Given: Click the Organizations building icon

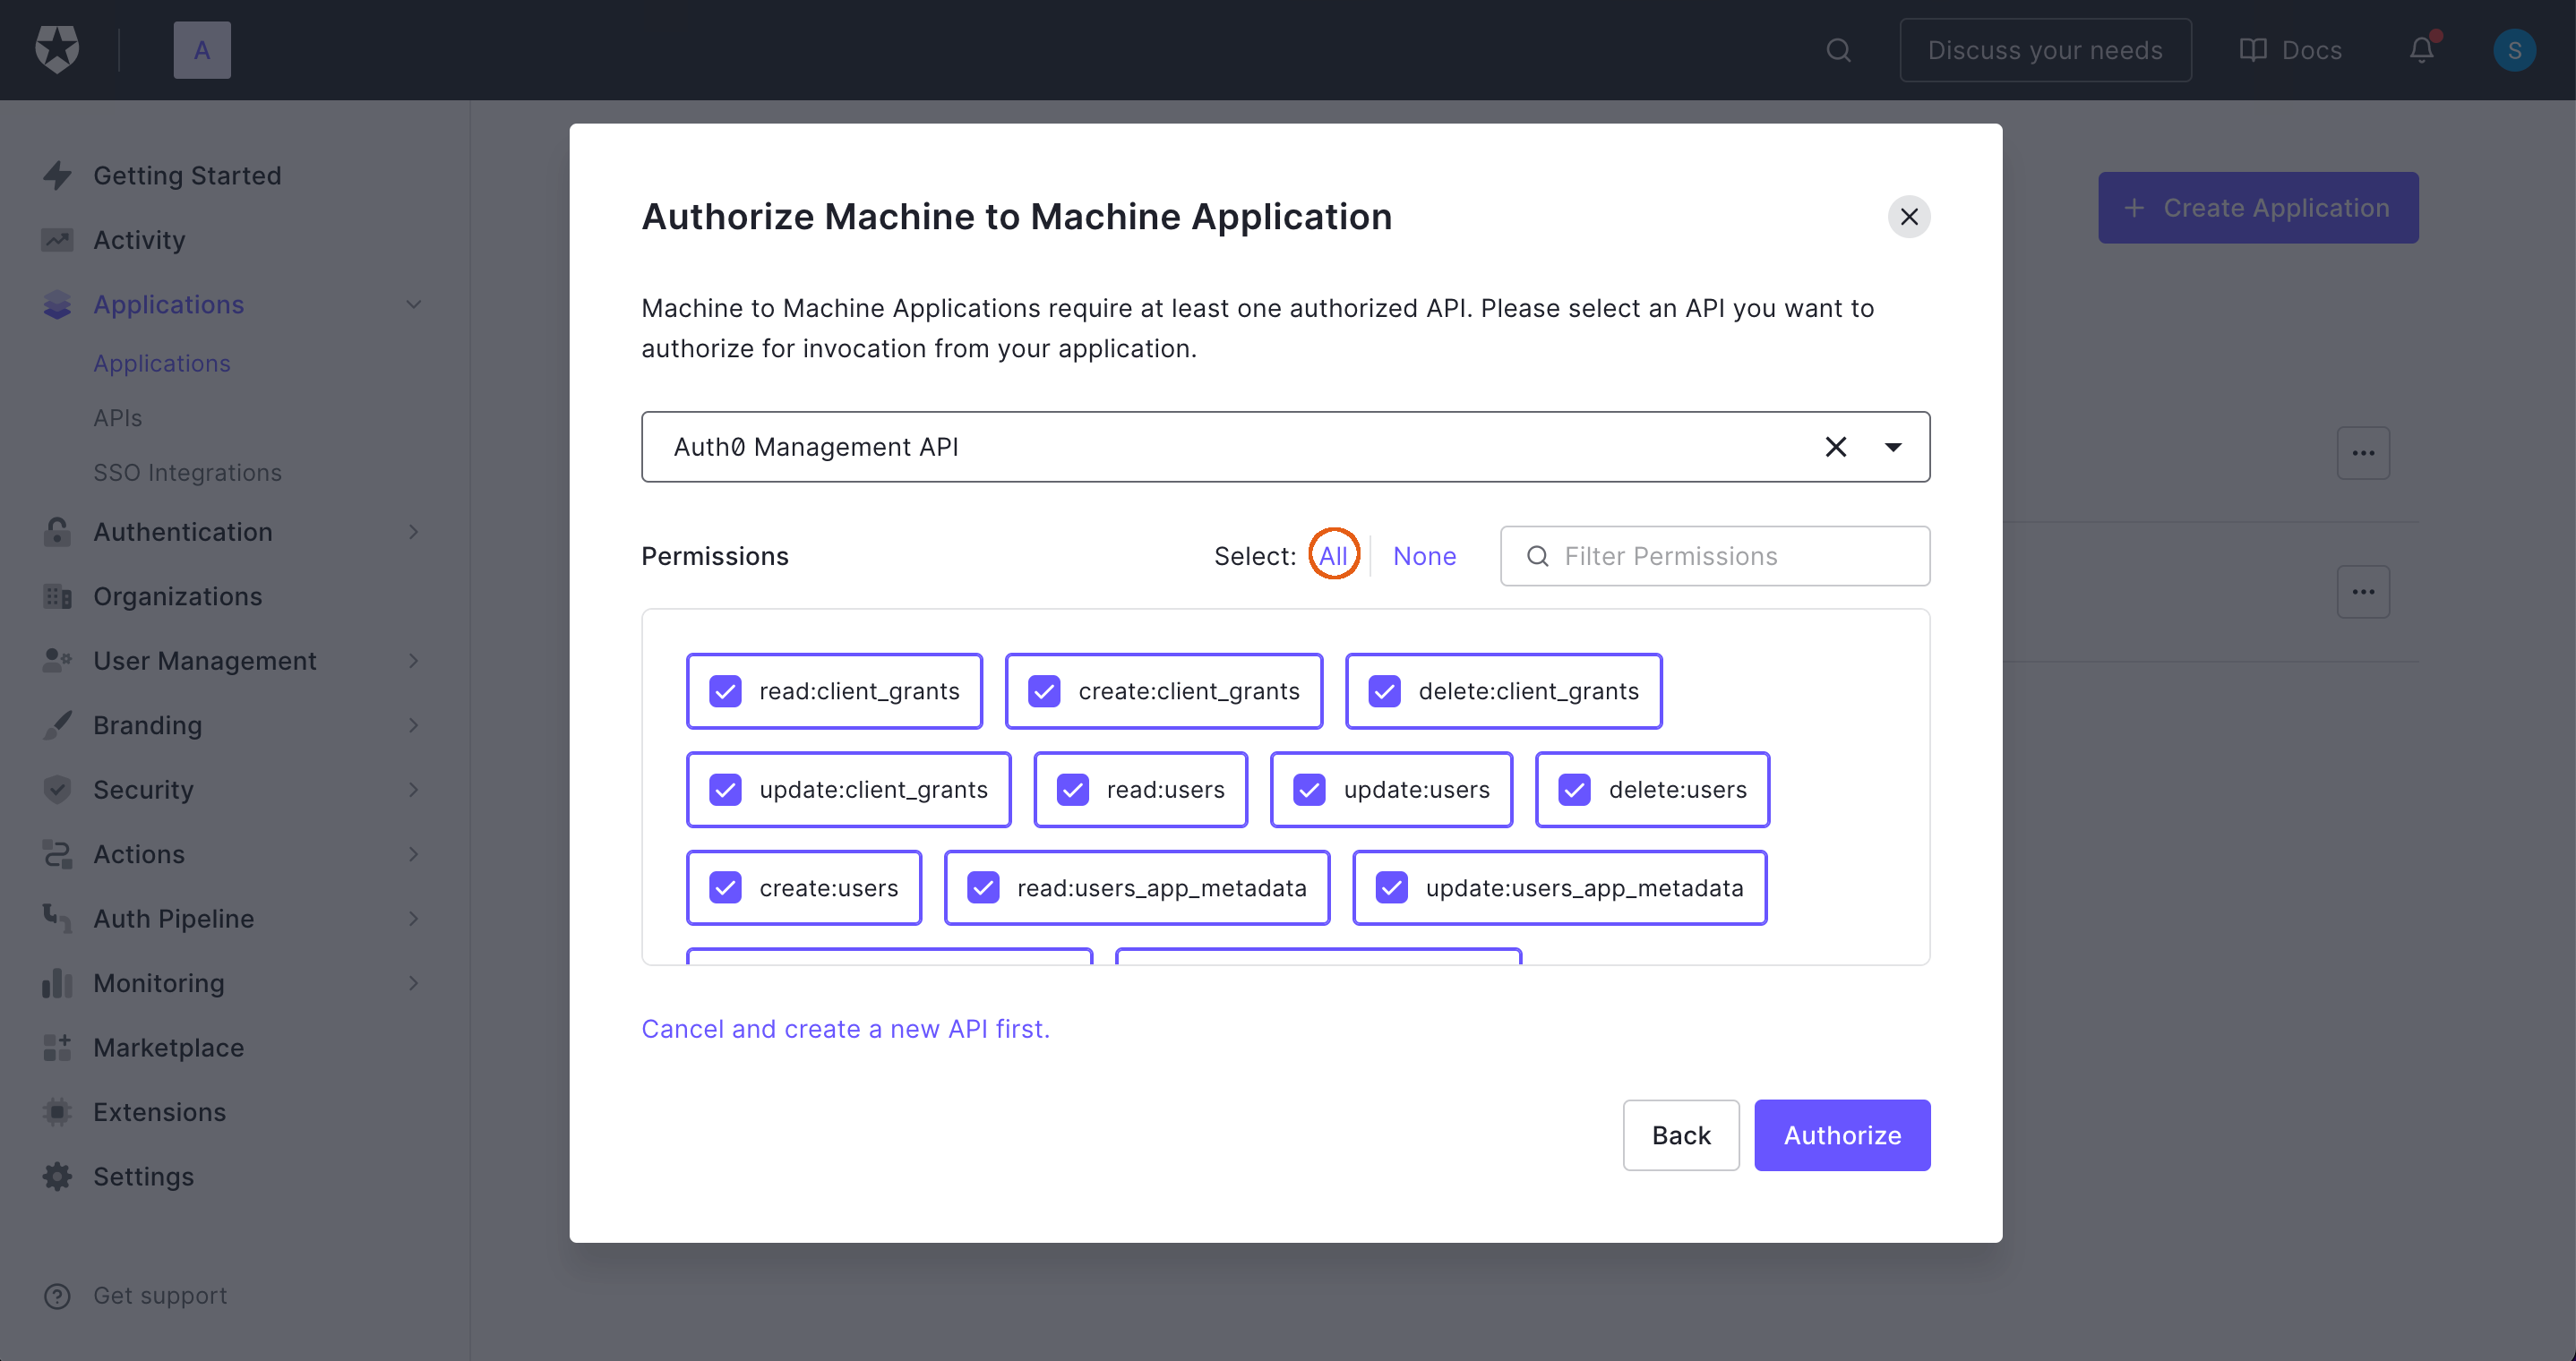Looking at the screenshot, I should (57, 596).
